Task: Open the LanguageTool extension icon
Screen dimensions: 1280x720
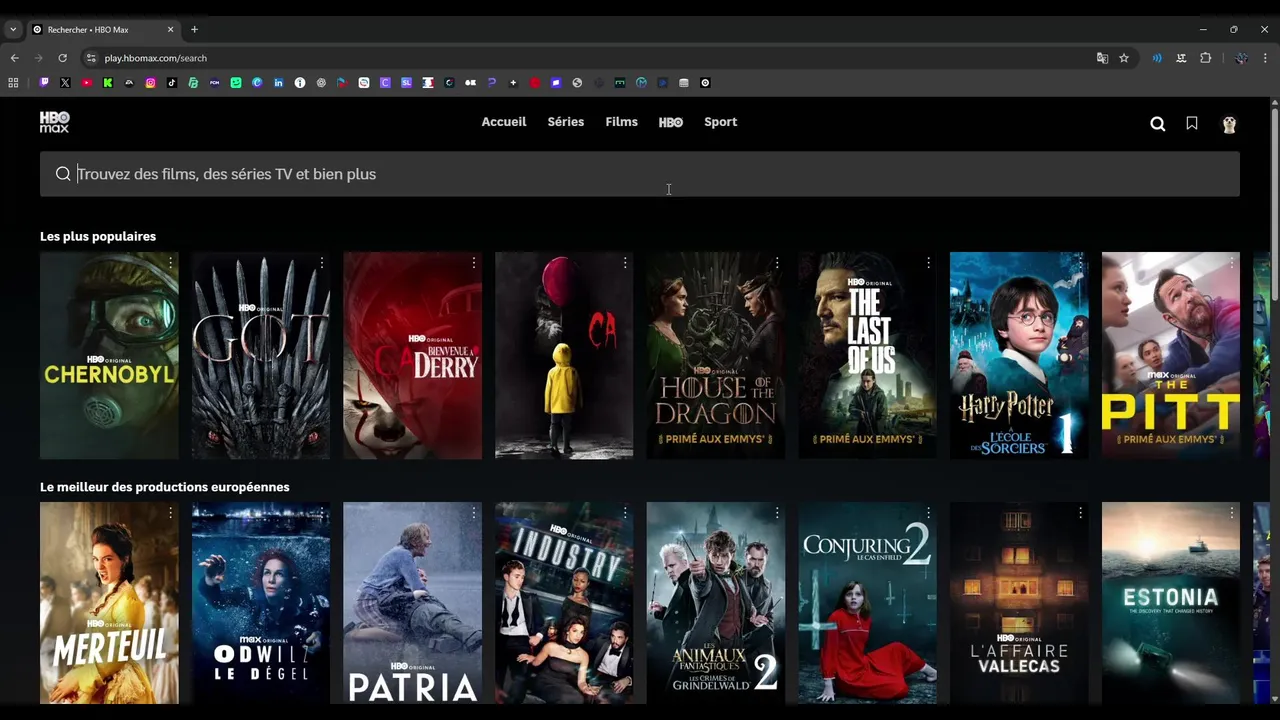Action: [1181, 58]
